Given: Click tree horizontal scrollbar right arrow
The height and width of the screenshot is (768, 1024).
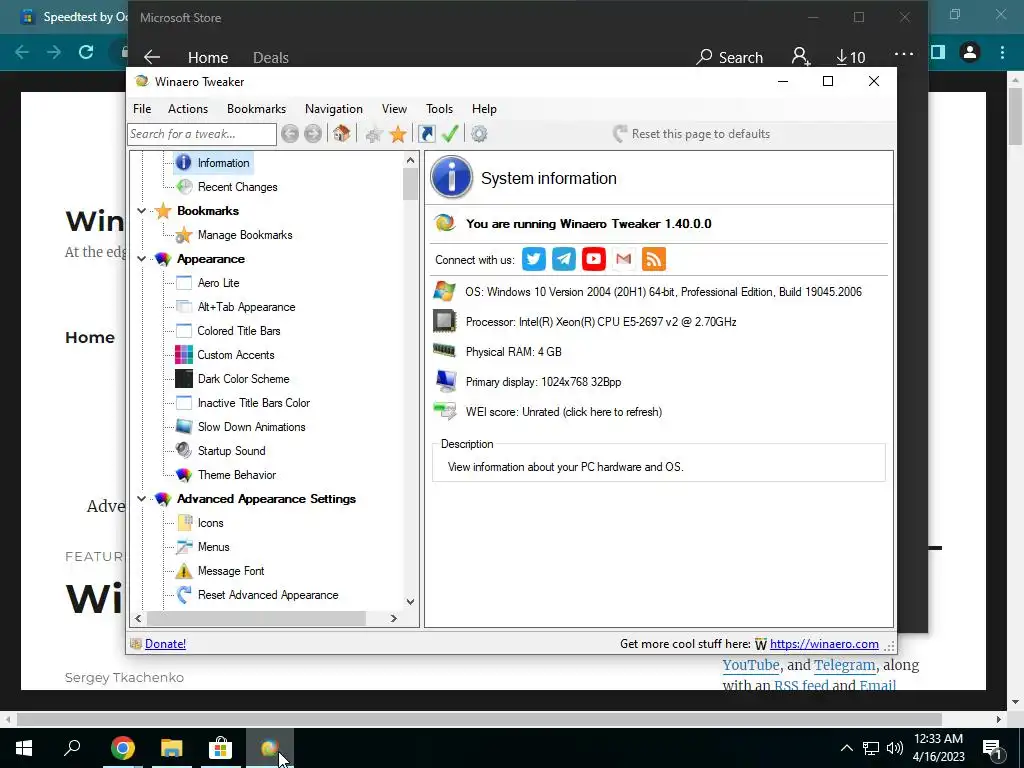Looking at the screenshot, I should coord(394,618).
